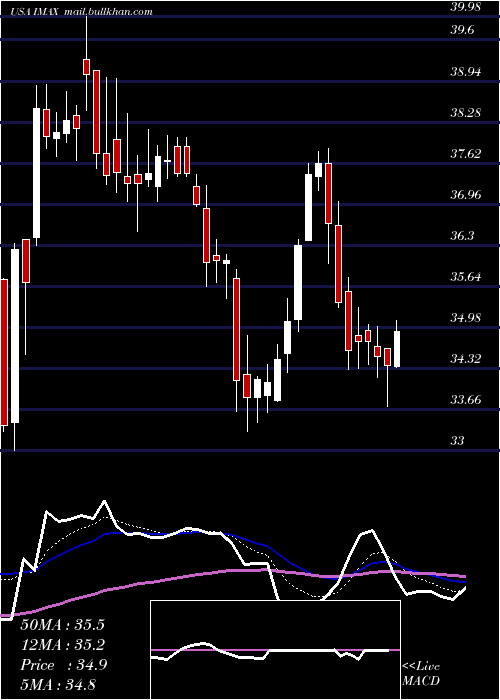This screenshot has width=500, height=700.
Task: Click the last white candlestick on the right
Action: click(396, 349)
